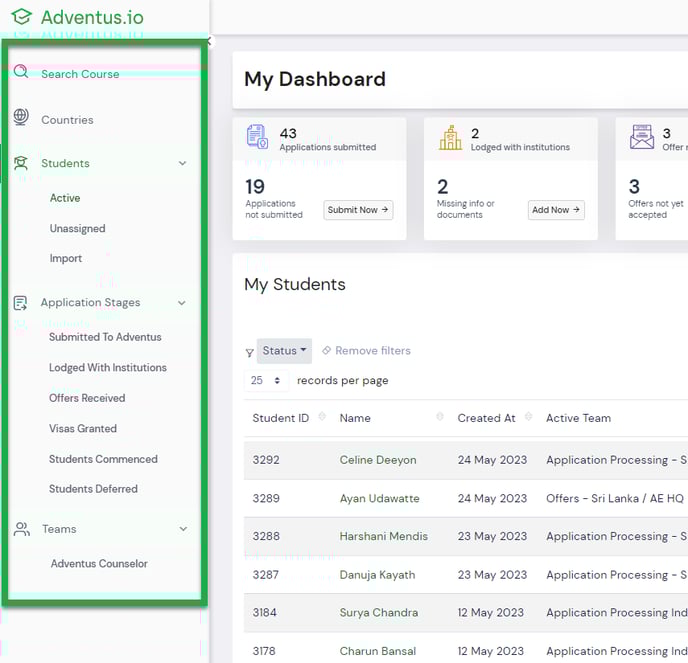Open Search Course in the sidebar
Screen dimensions: 688x663
click(80, 74)
